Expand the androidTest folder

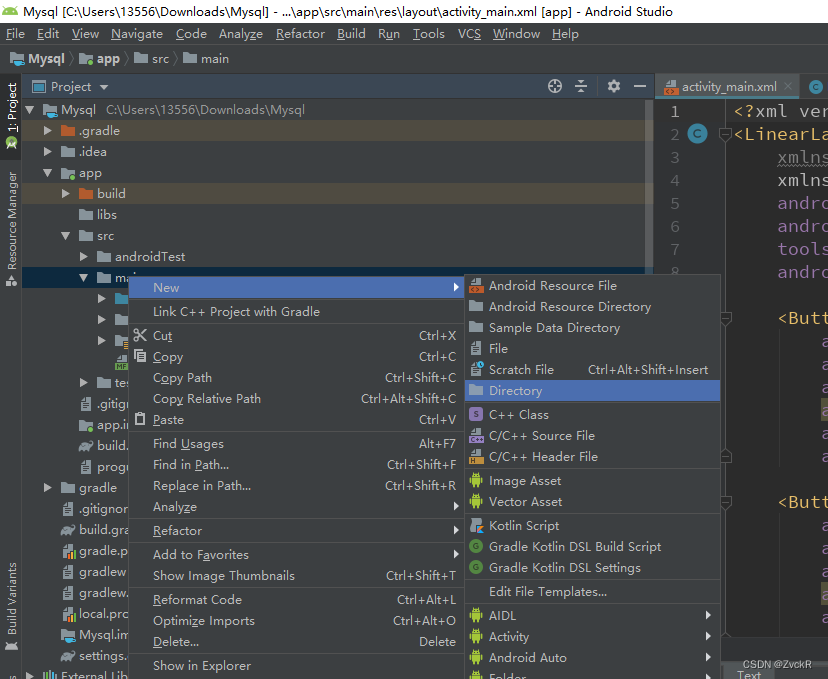[x=83, y=257]
